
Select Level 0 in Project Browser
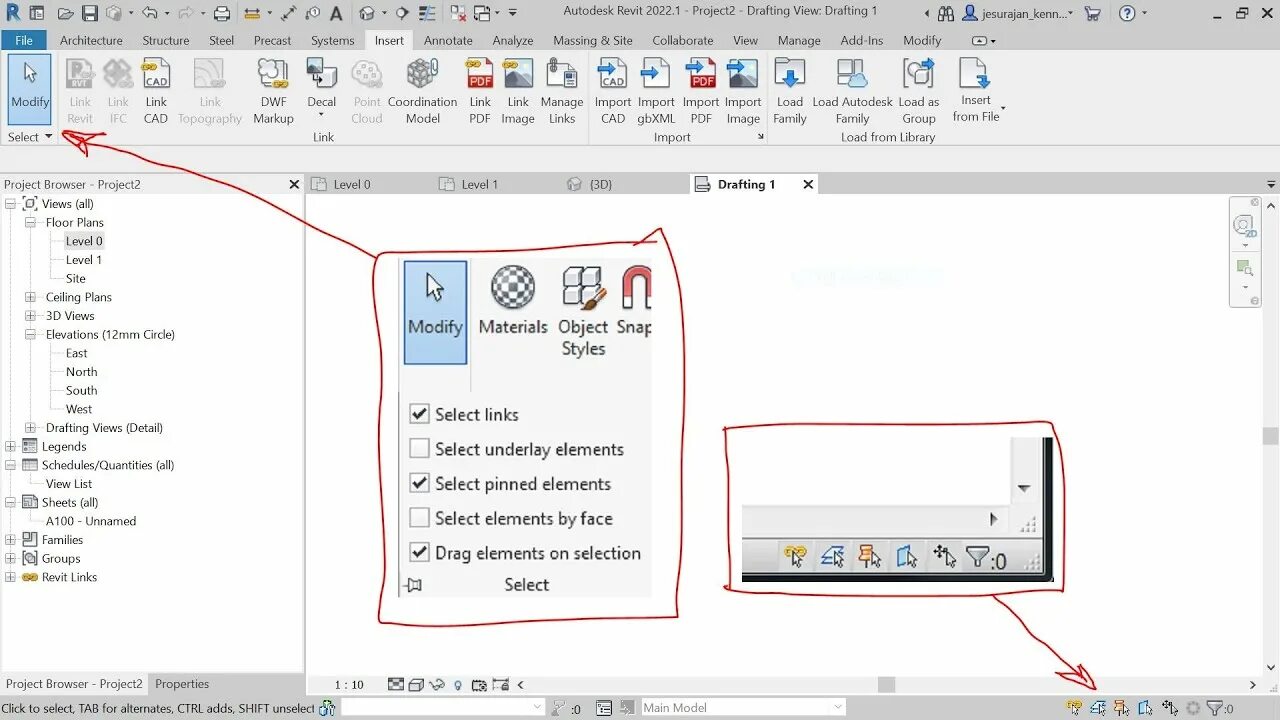[x=84, y=241]
